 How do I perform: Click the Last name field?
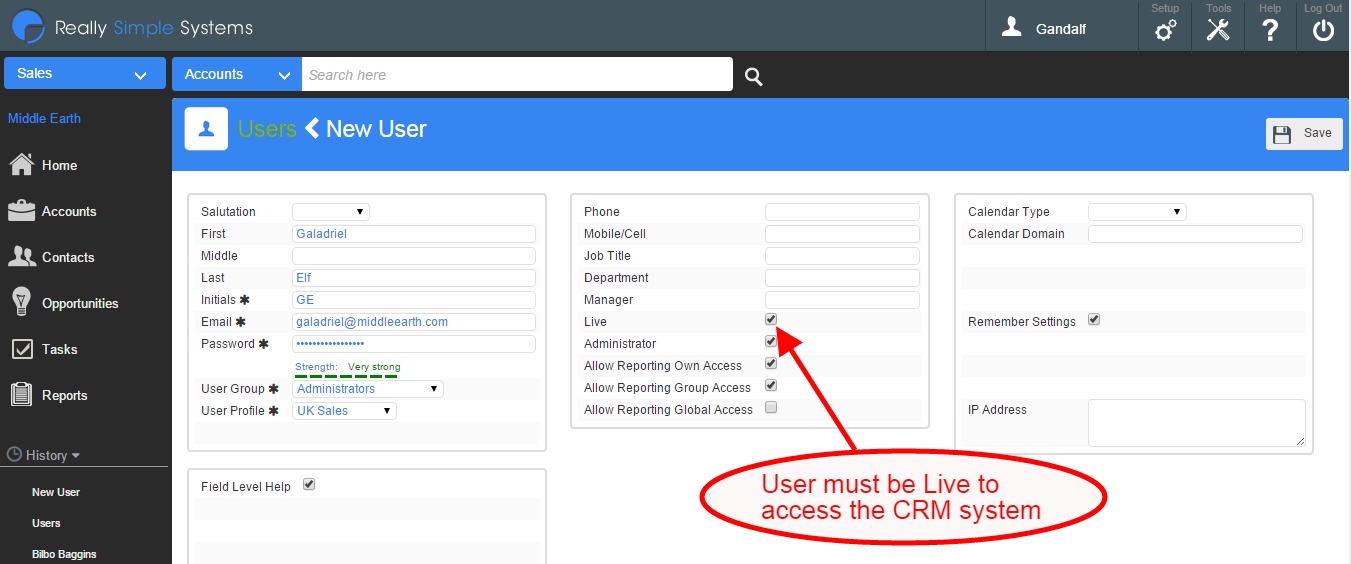414,278
